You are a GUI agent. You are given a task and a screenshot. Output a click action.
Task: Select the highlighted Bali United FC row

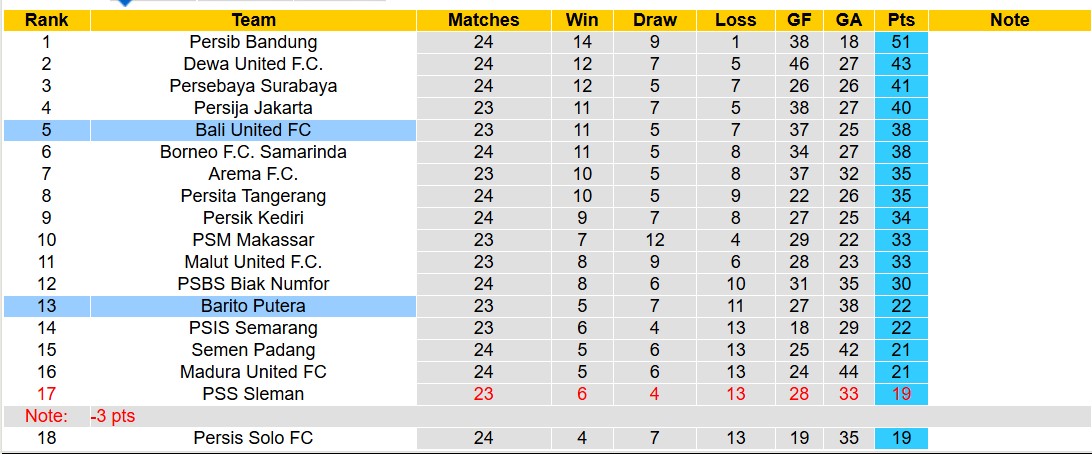(253, 130)
